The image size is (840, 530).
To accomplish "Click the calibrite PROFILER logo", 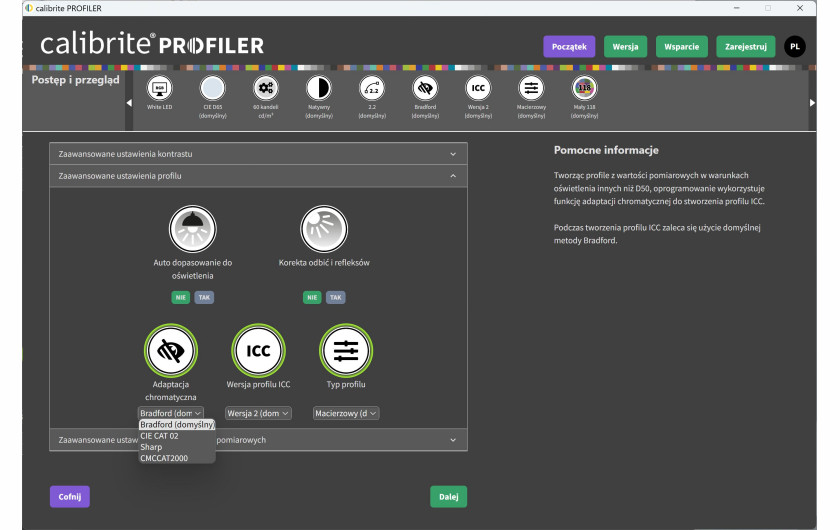I will click(152, 44).
